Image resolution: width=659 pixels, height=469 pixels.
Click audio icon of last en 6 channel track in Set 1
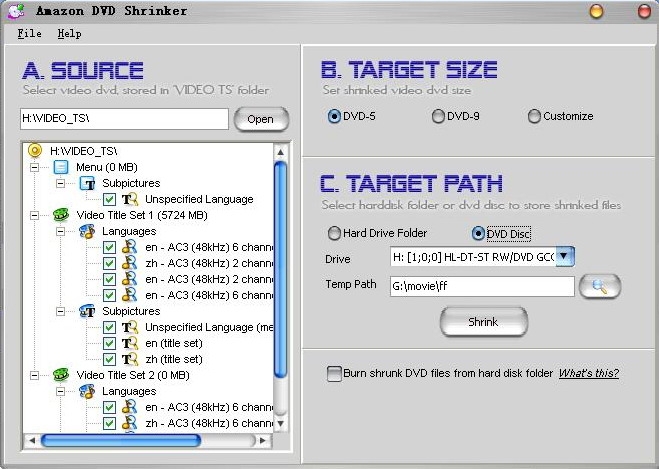(x=129, y=295)
